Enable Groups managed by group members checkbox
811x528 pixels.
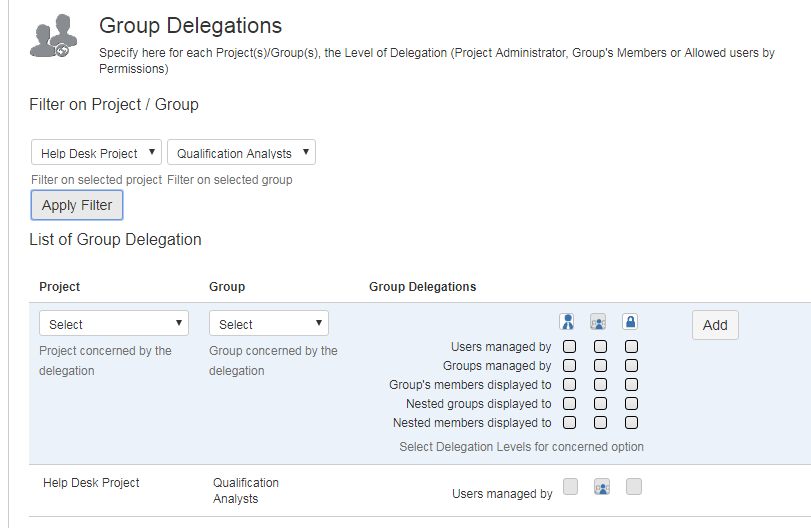600,366
